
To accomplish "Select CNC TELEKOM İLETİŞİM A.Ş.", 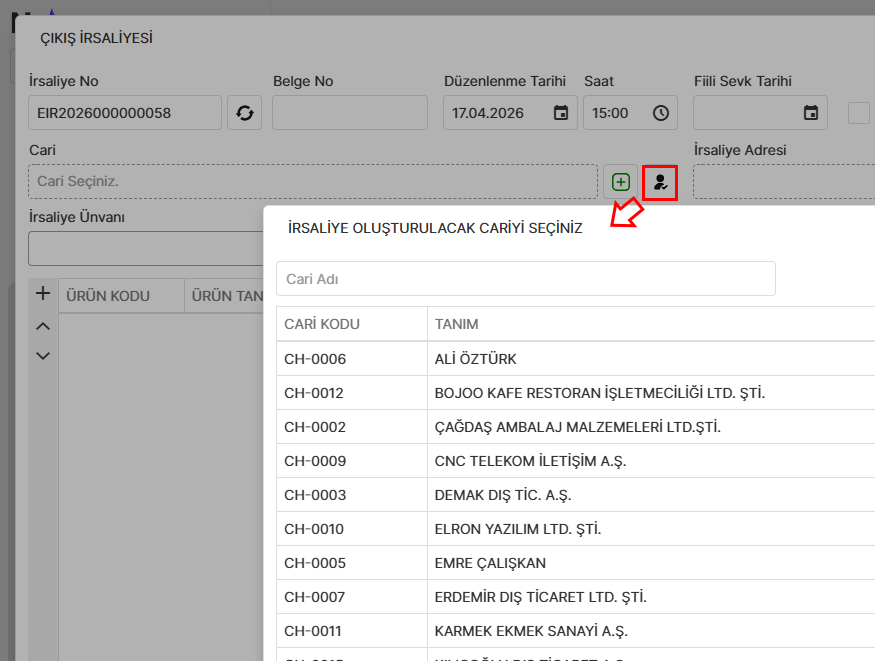I will tap(575, 461).
